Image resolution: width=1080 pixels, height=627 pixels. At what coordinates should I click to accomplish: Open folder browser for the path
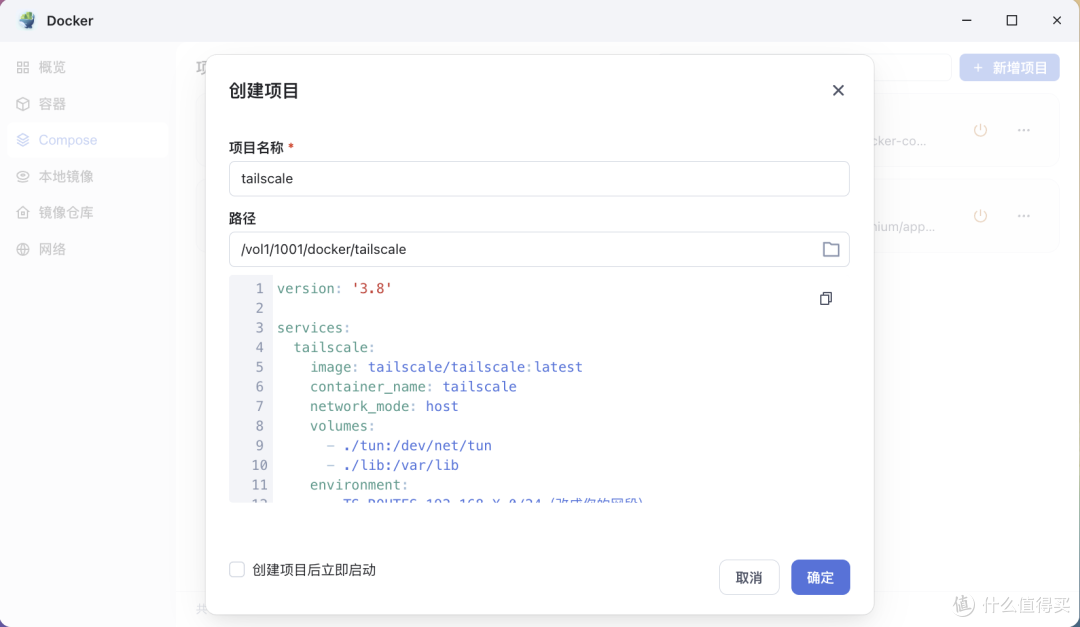(x=831, y=249)
